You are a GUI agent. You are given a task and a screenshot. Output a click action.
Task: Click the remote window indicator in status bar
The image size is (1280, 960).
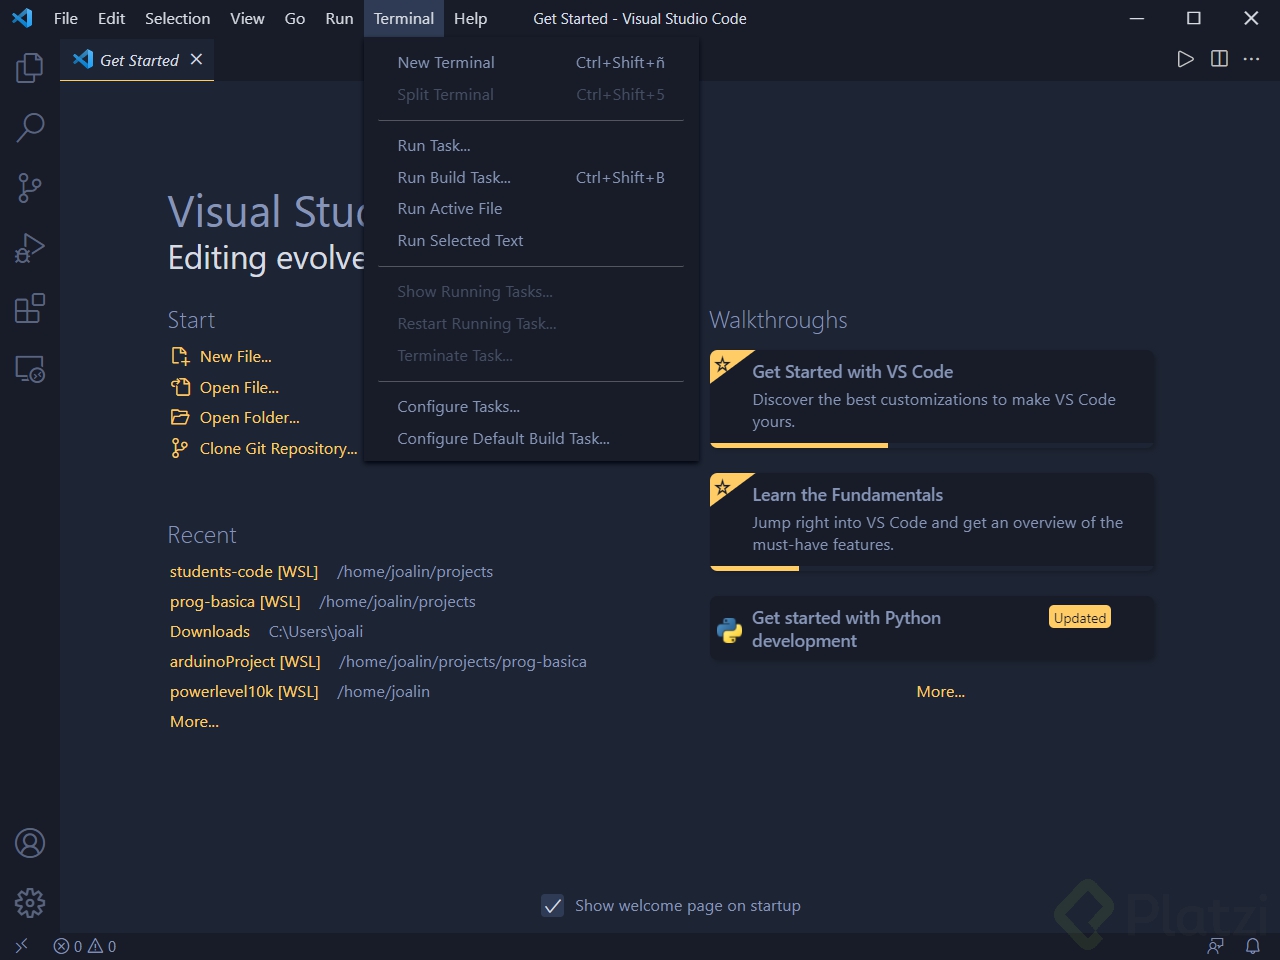point(21,946)
